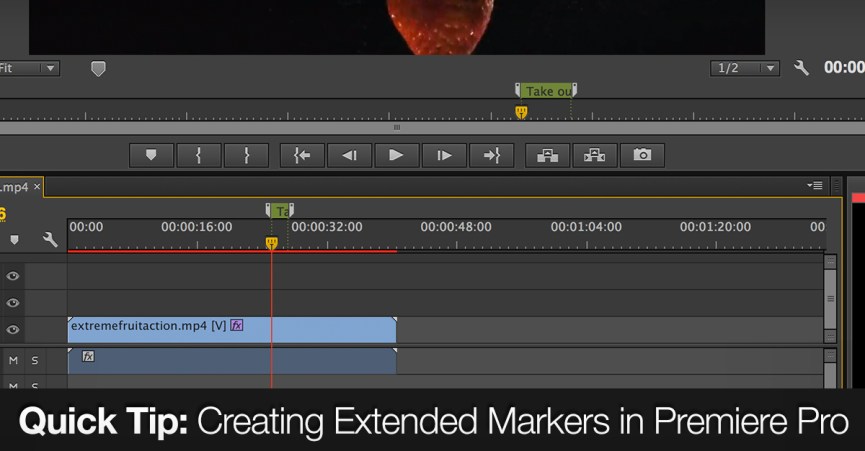The image size is (865, 451).
Task: Open monitor settings wrench icon
Action: click(x=802, y=68)
